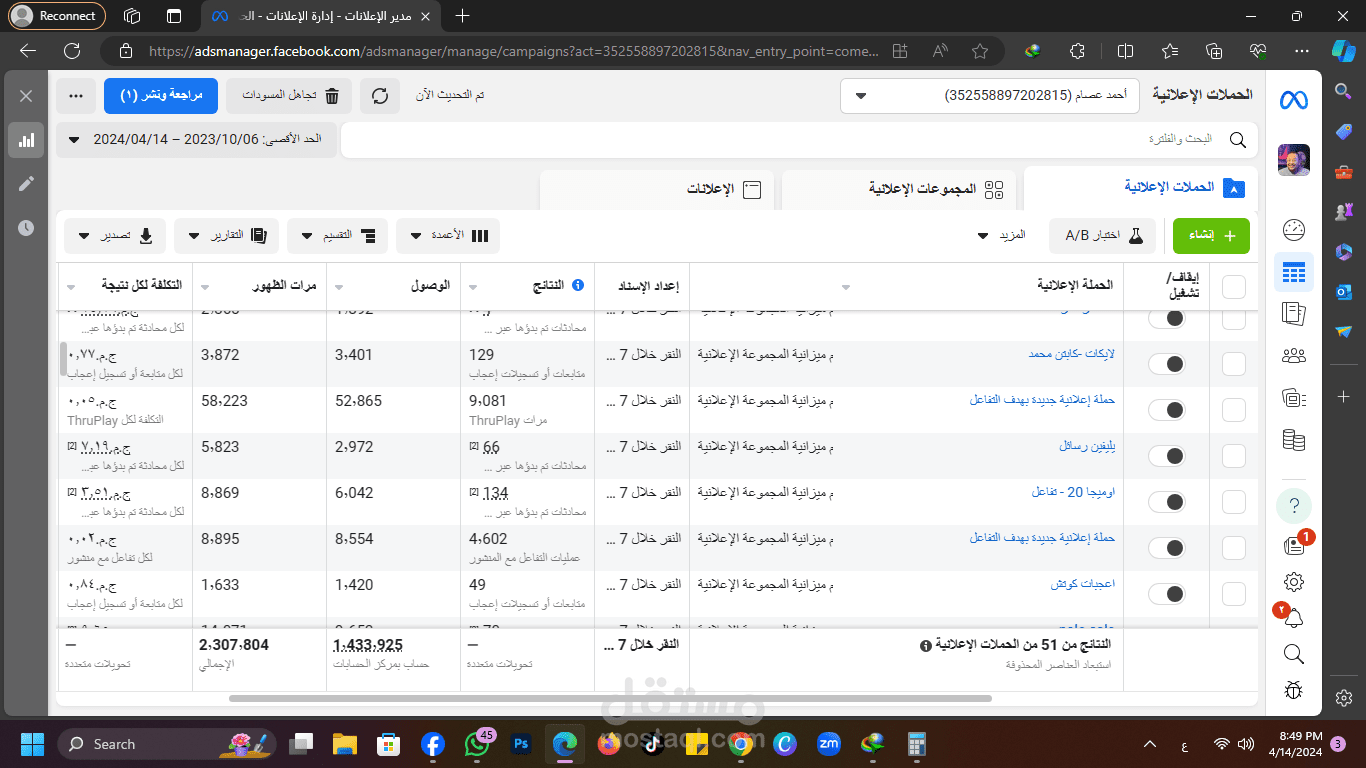Image resolution: width=1366 pixels, height=768 pixels.
Task: Click the Meta logo icon
Action: (x=1294, y=99)
